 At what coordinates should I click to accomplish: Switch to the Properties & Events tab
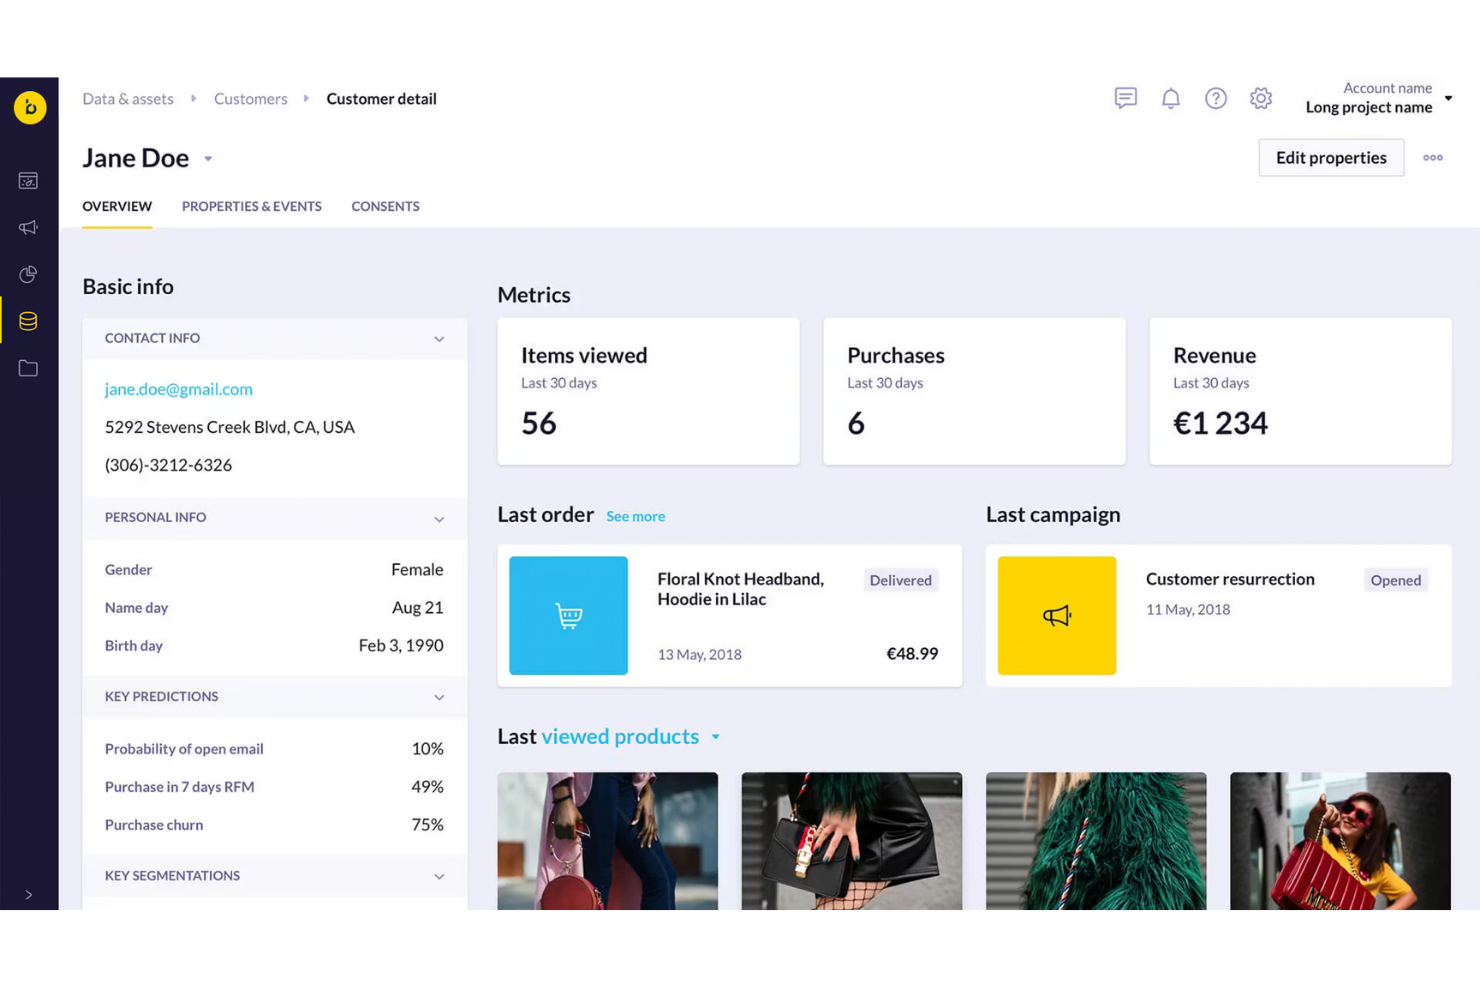pos(252,207)
